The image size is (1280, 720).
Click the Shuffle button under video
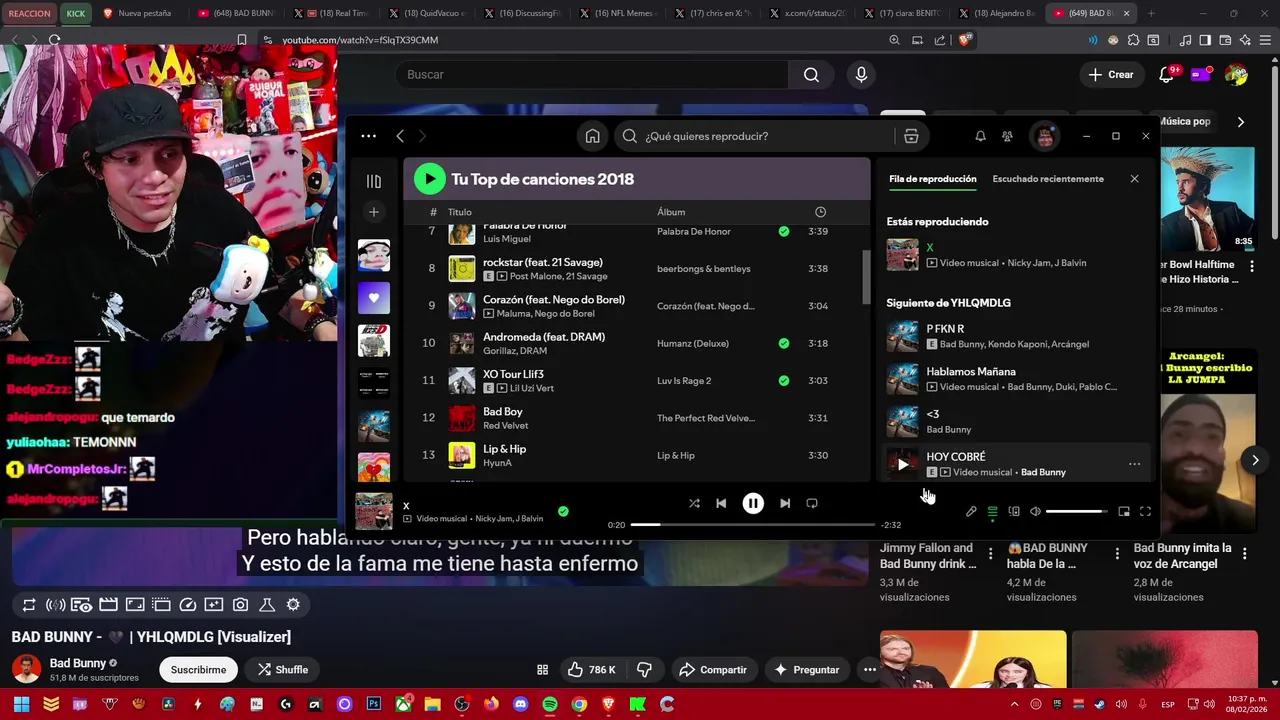(282, 670)
